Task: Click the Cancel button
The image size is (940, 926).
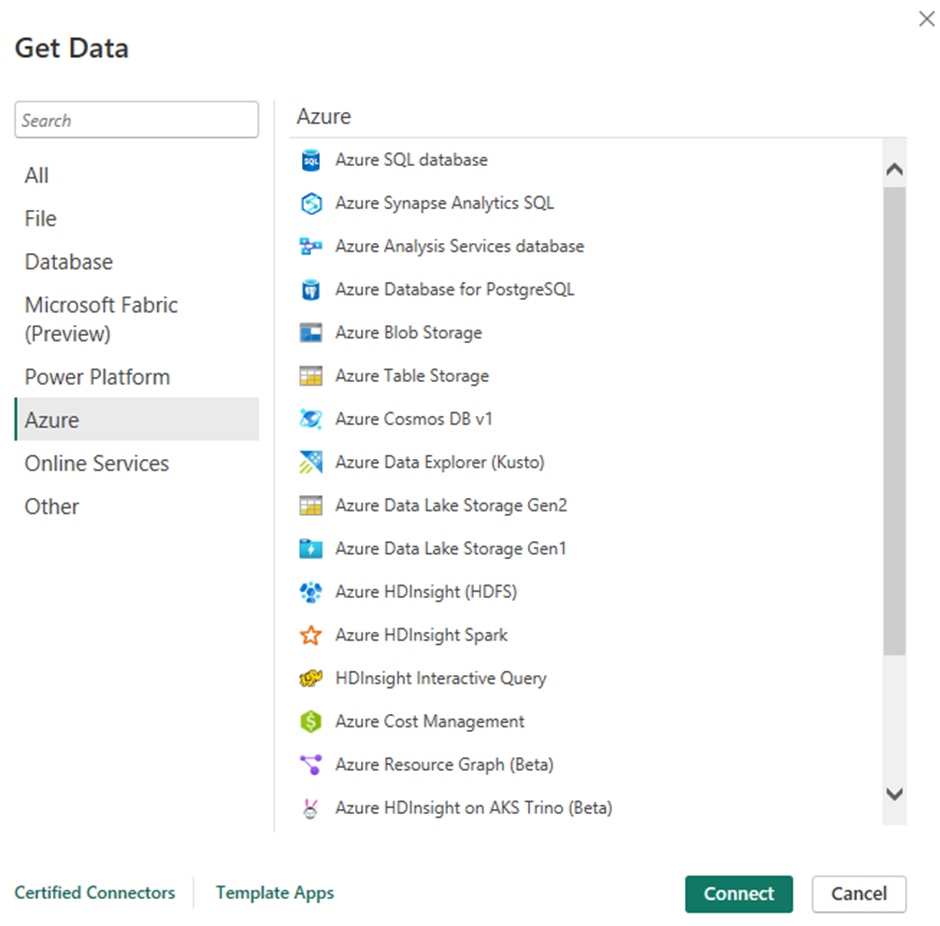Action: [x=858, y=894]
